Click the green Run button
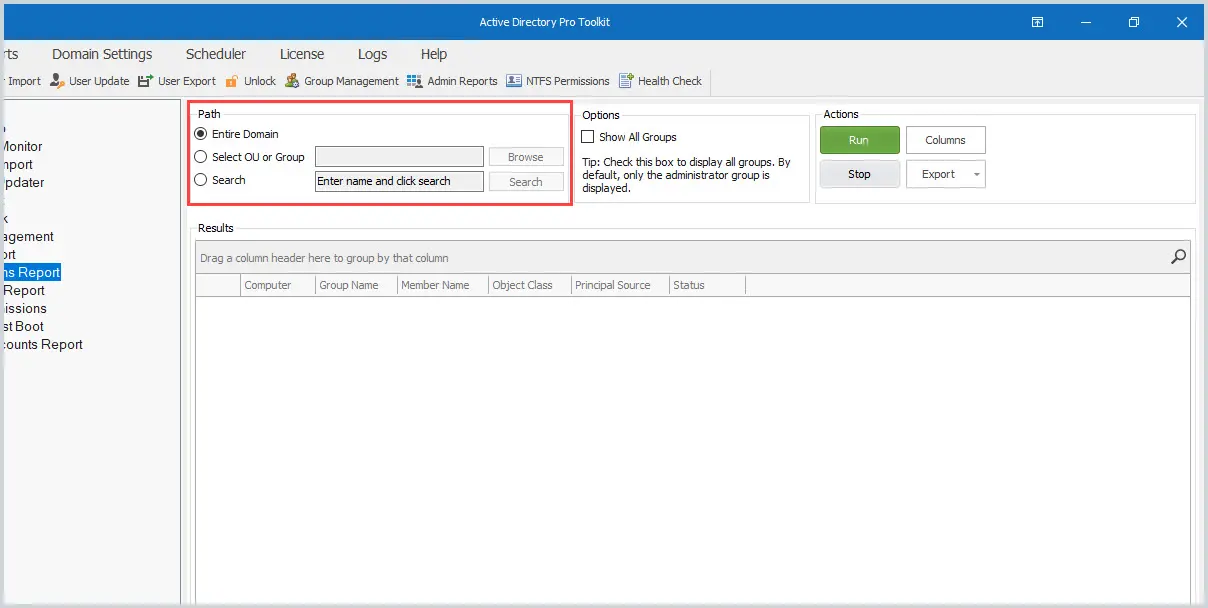 (860, 140)
